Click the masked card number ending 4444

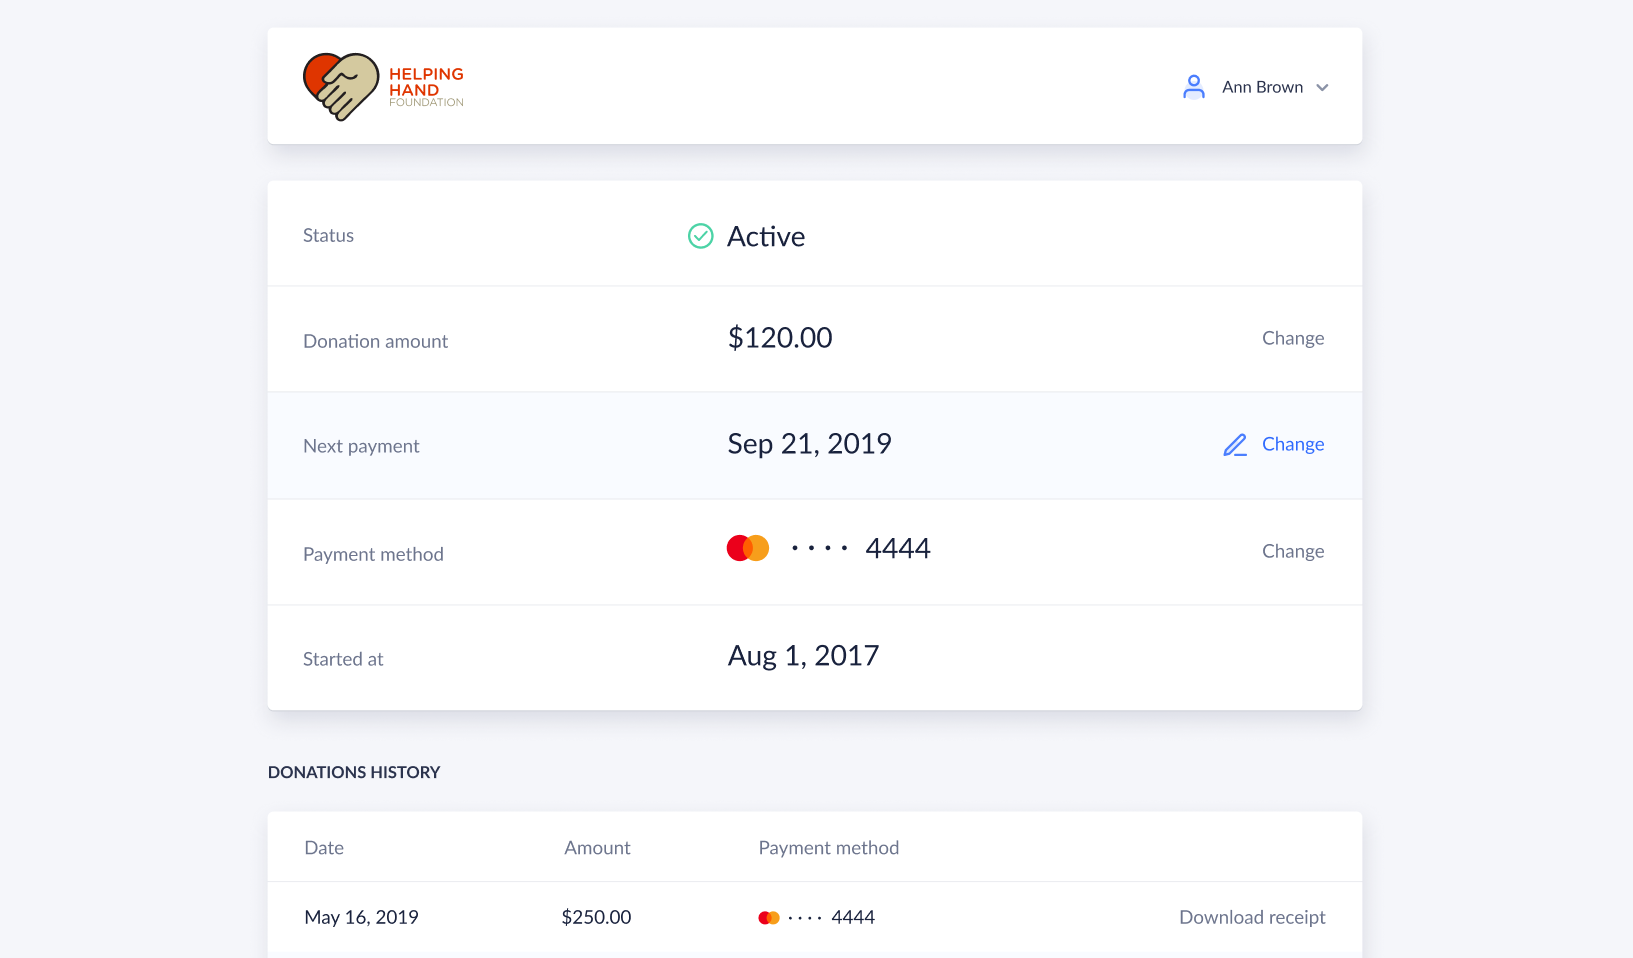pyautogui.click(x=861, y=549)
